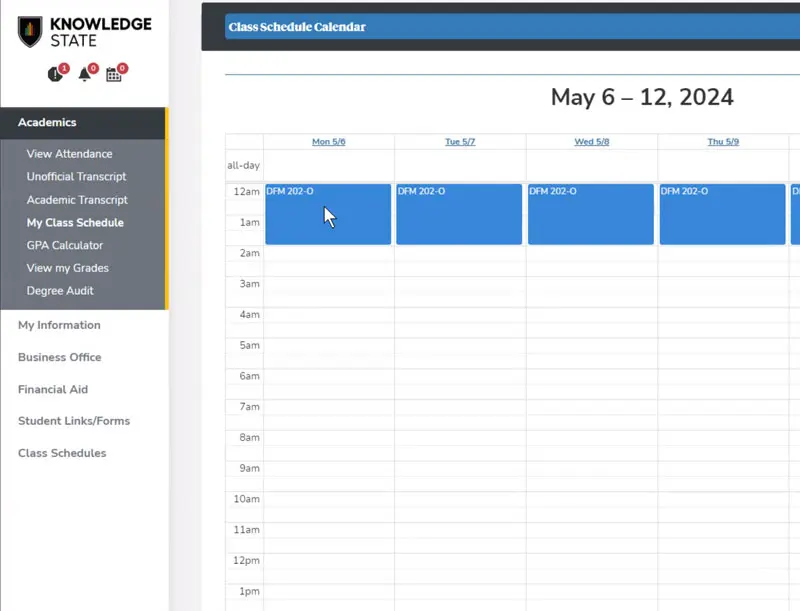800x611 pixels.
Task: Go to View Attendance
Action: pyautogui.click(x=69, y=154)
